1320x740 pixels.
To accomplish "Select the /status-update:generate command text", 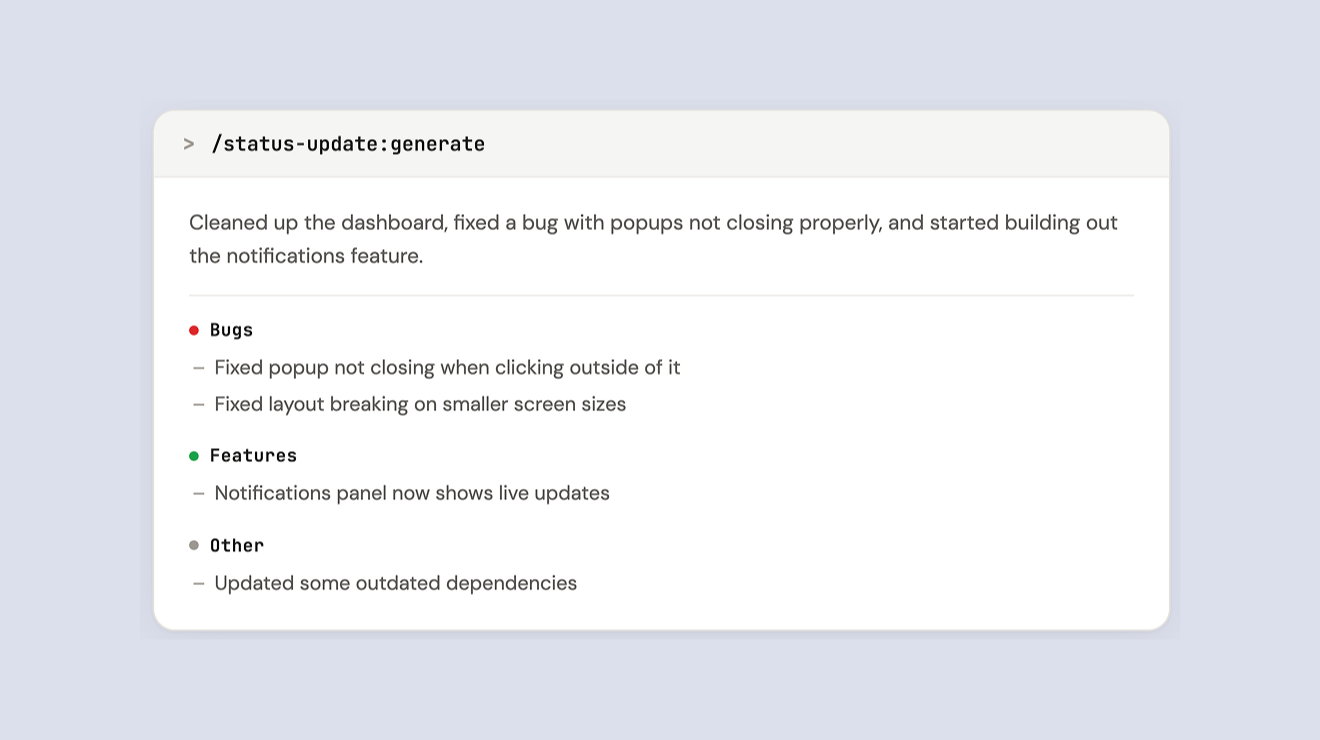I will coord(348,144).
